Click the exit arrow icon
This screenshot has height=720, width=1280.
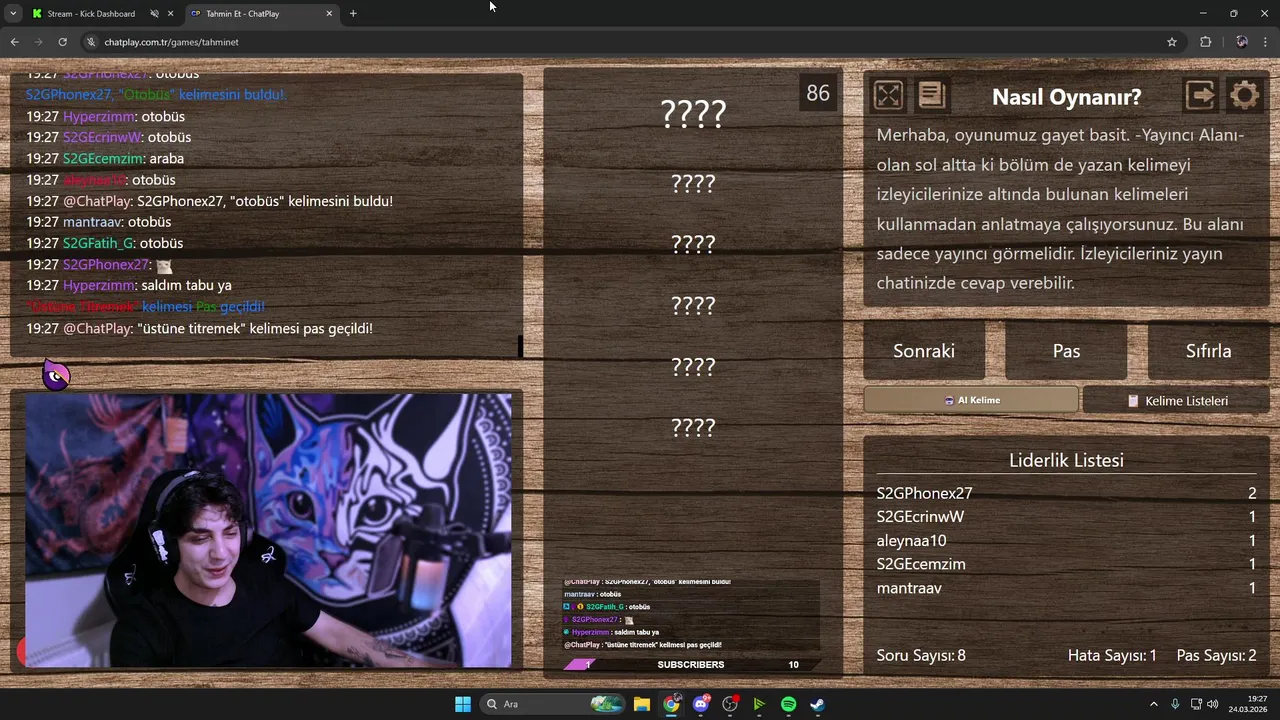pos(1200,96)
